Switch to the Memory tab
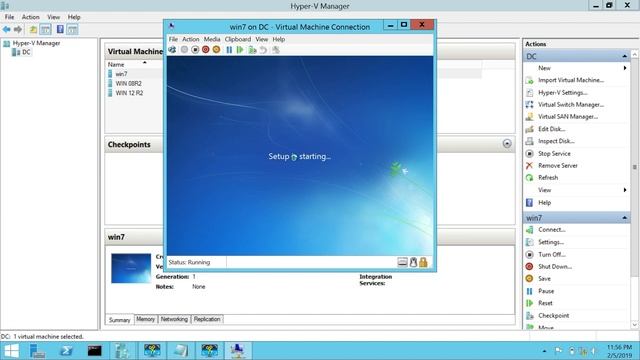 [145, 319]
